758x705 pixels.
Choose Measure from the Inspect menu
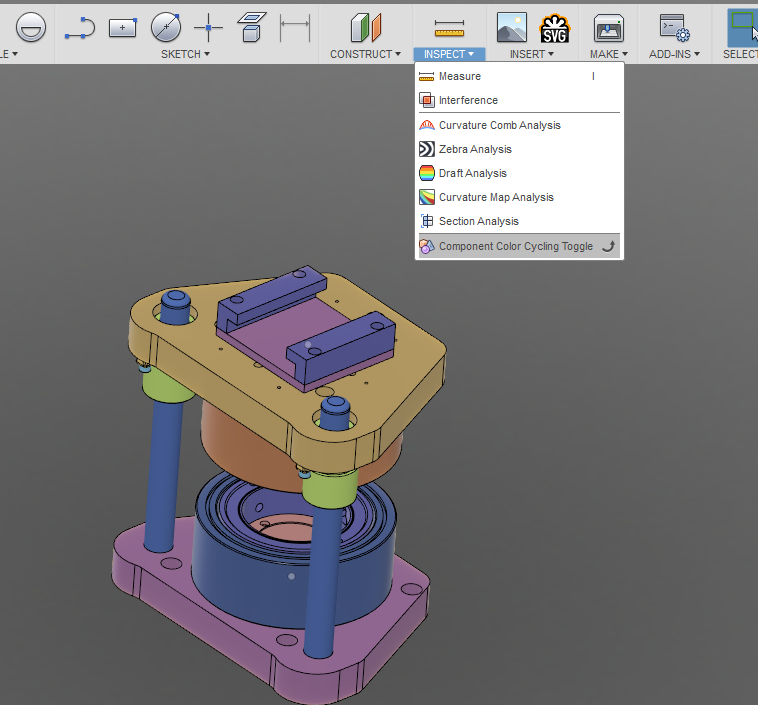coord(519,76)
